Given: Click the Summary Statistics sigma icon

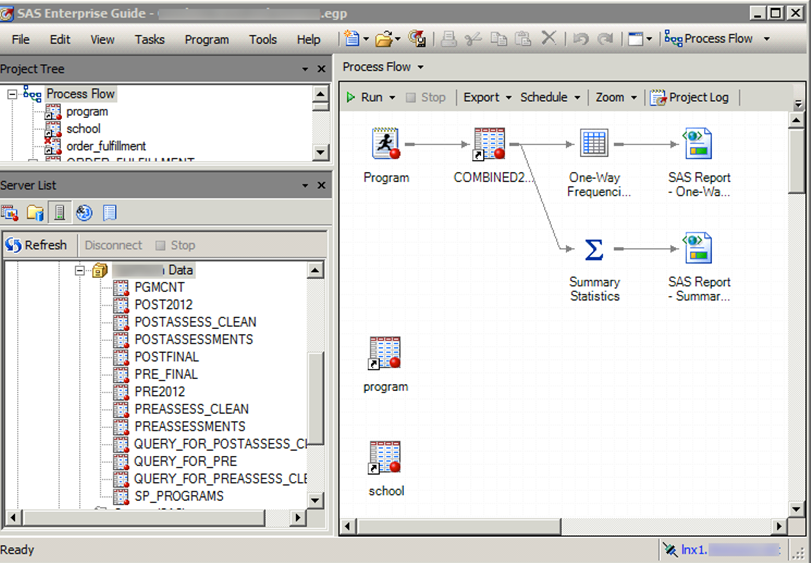Looking at the screenshot, I should pos(594,249).
